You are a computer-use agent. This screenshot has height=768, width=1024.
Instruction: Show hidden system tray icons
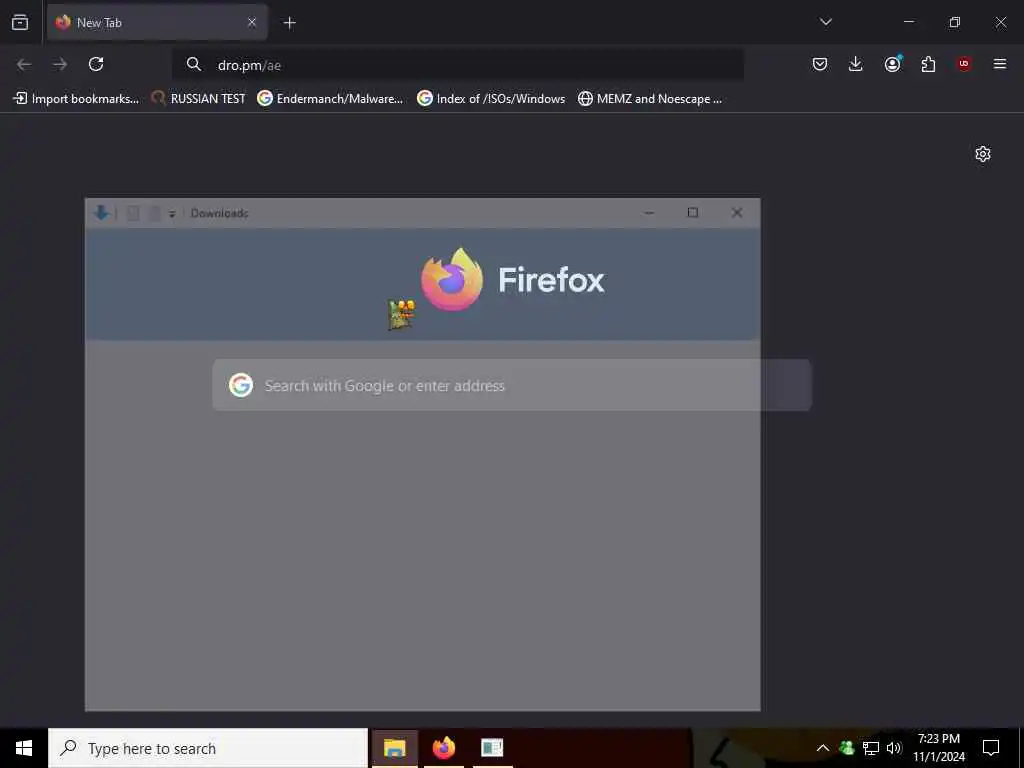(x=823, y=748)
